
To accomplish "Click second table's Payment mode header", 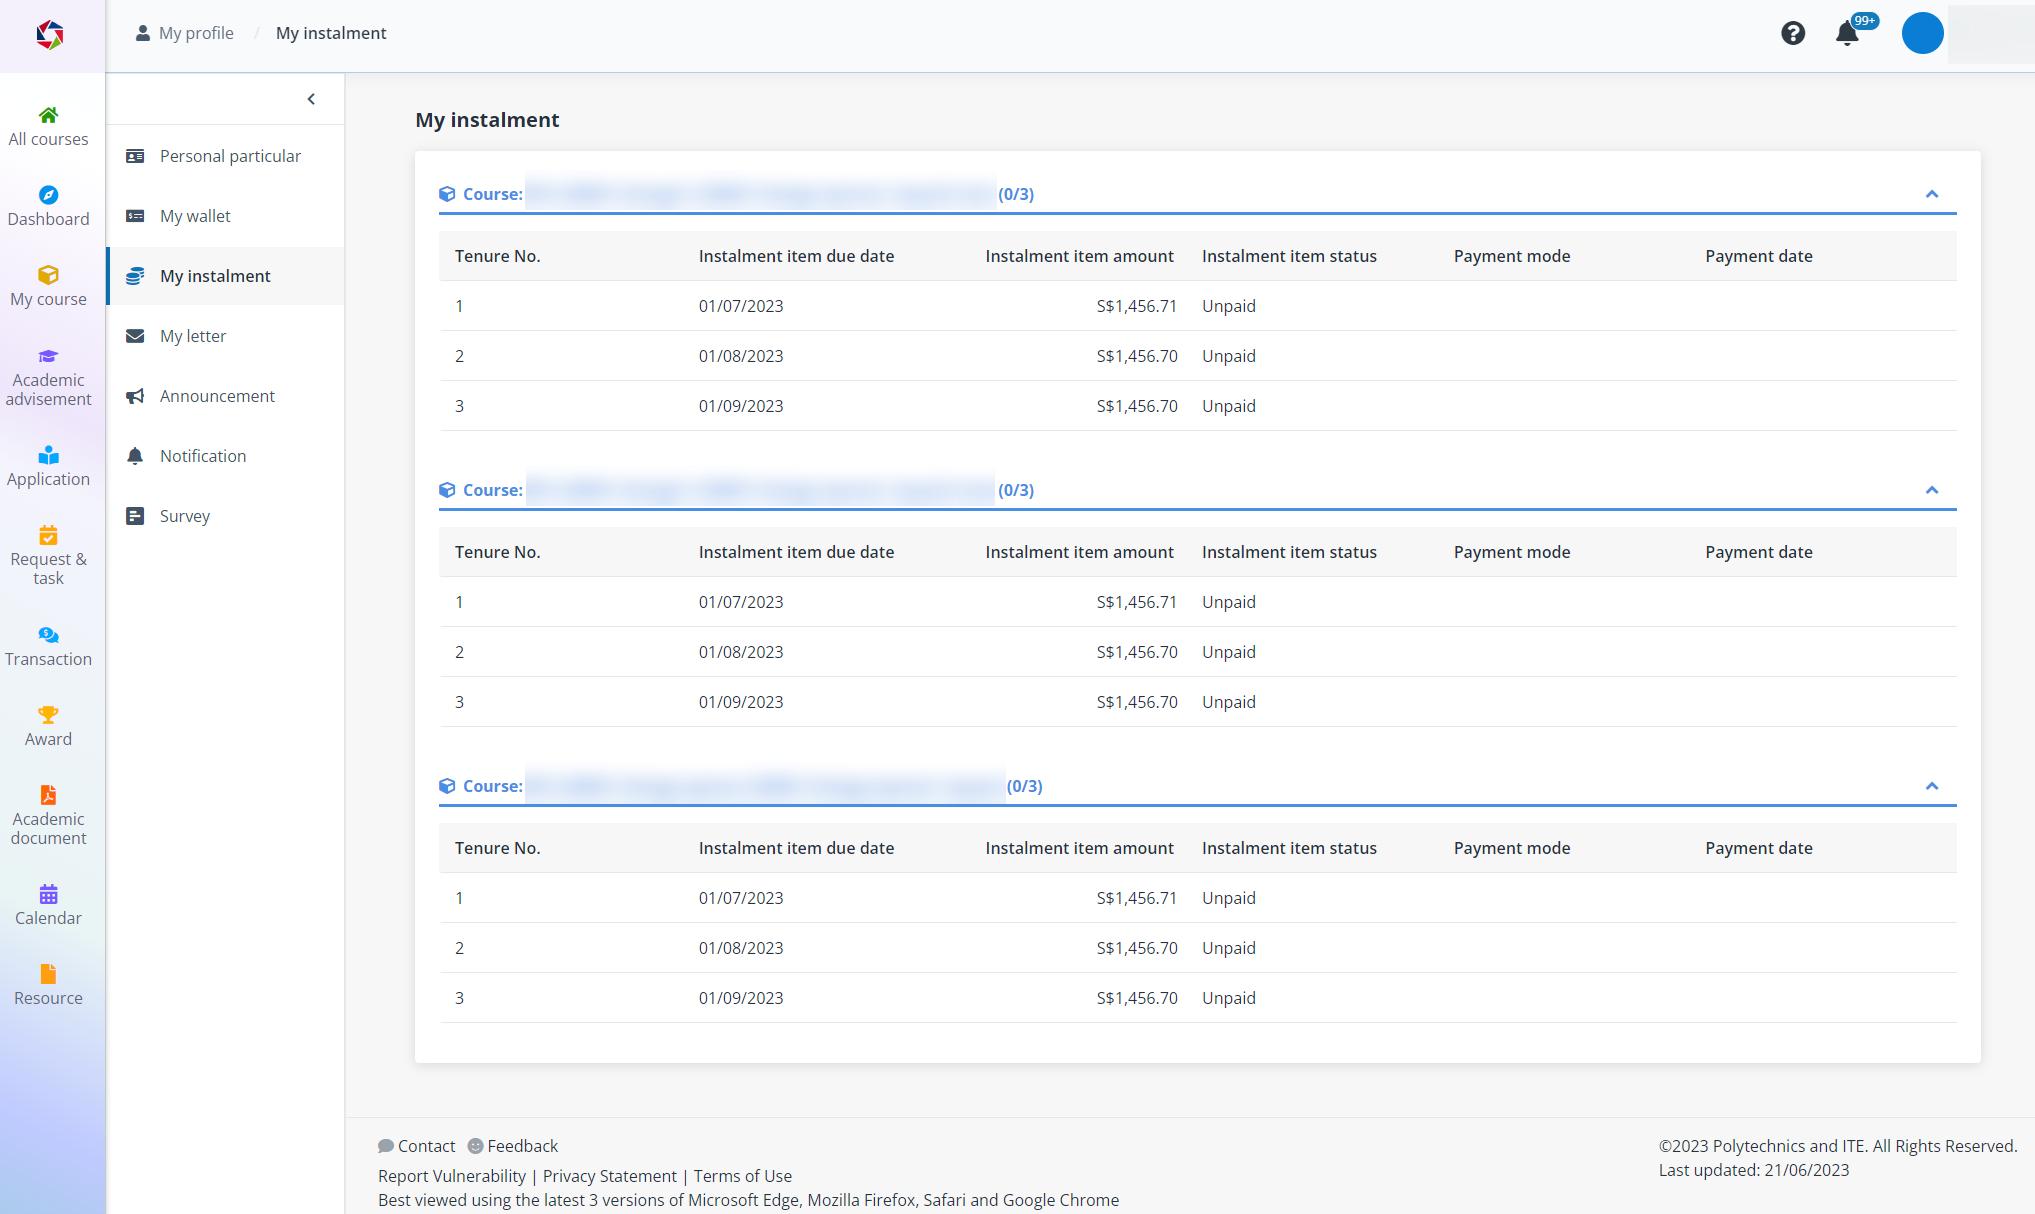I will point(1512,552).
